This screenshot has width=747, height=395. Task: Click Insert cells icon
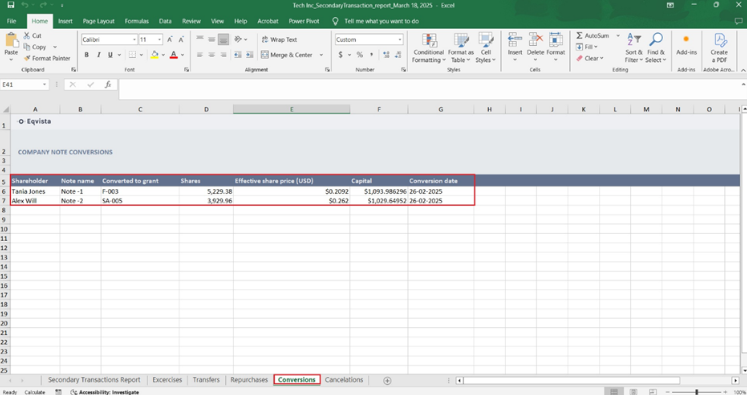[515, 40]
